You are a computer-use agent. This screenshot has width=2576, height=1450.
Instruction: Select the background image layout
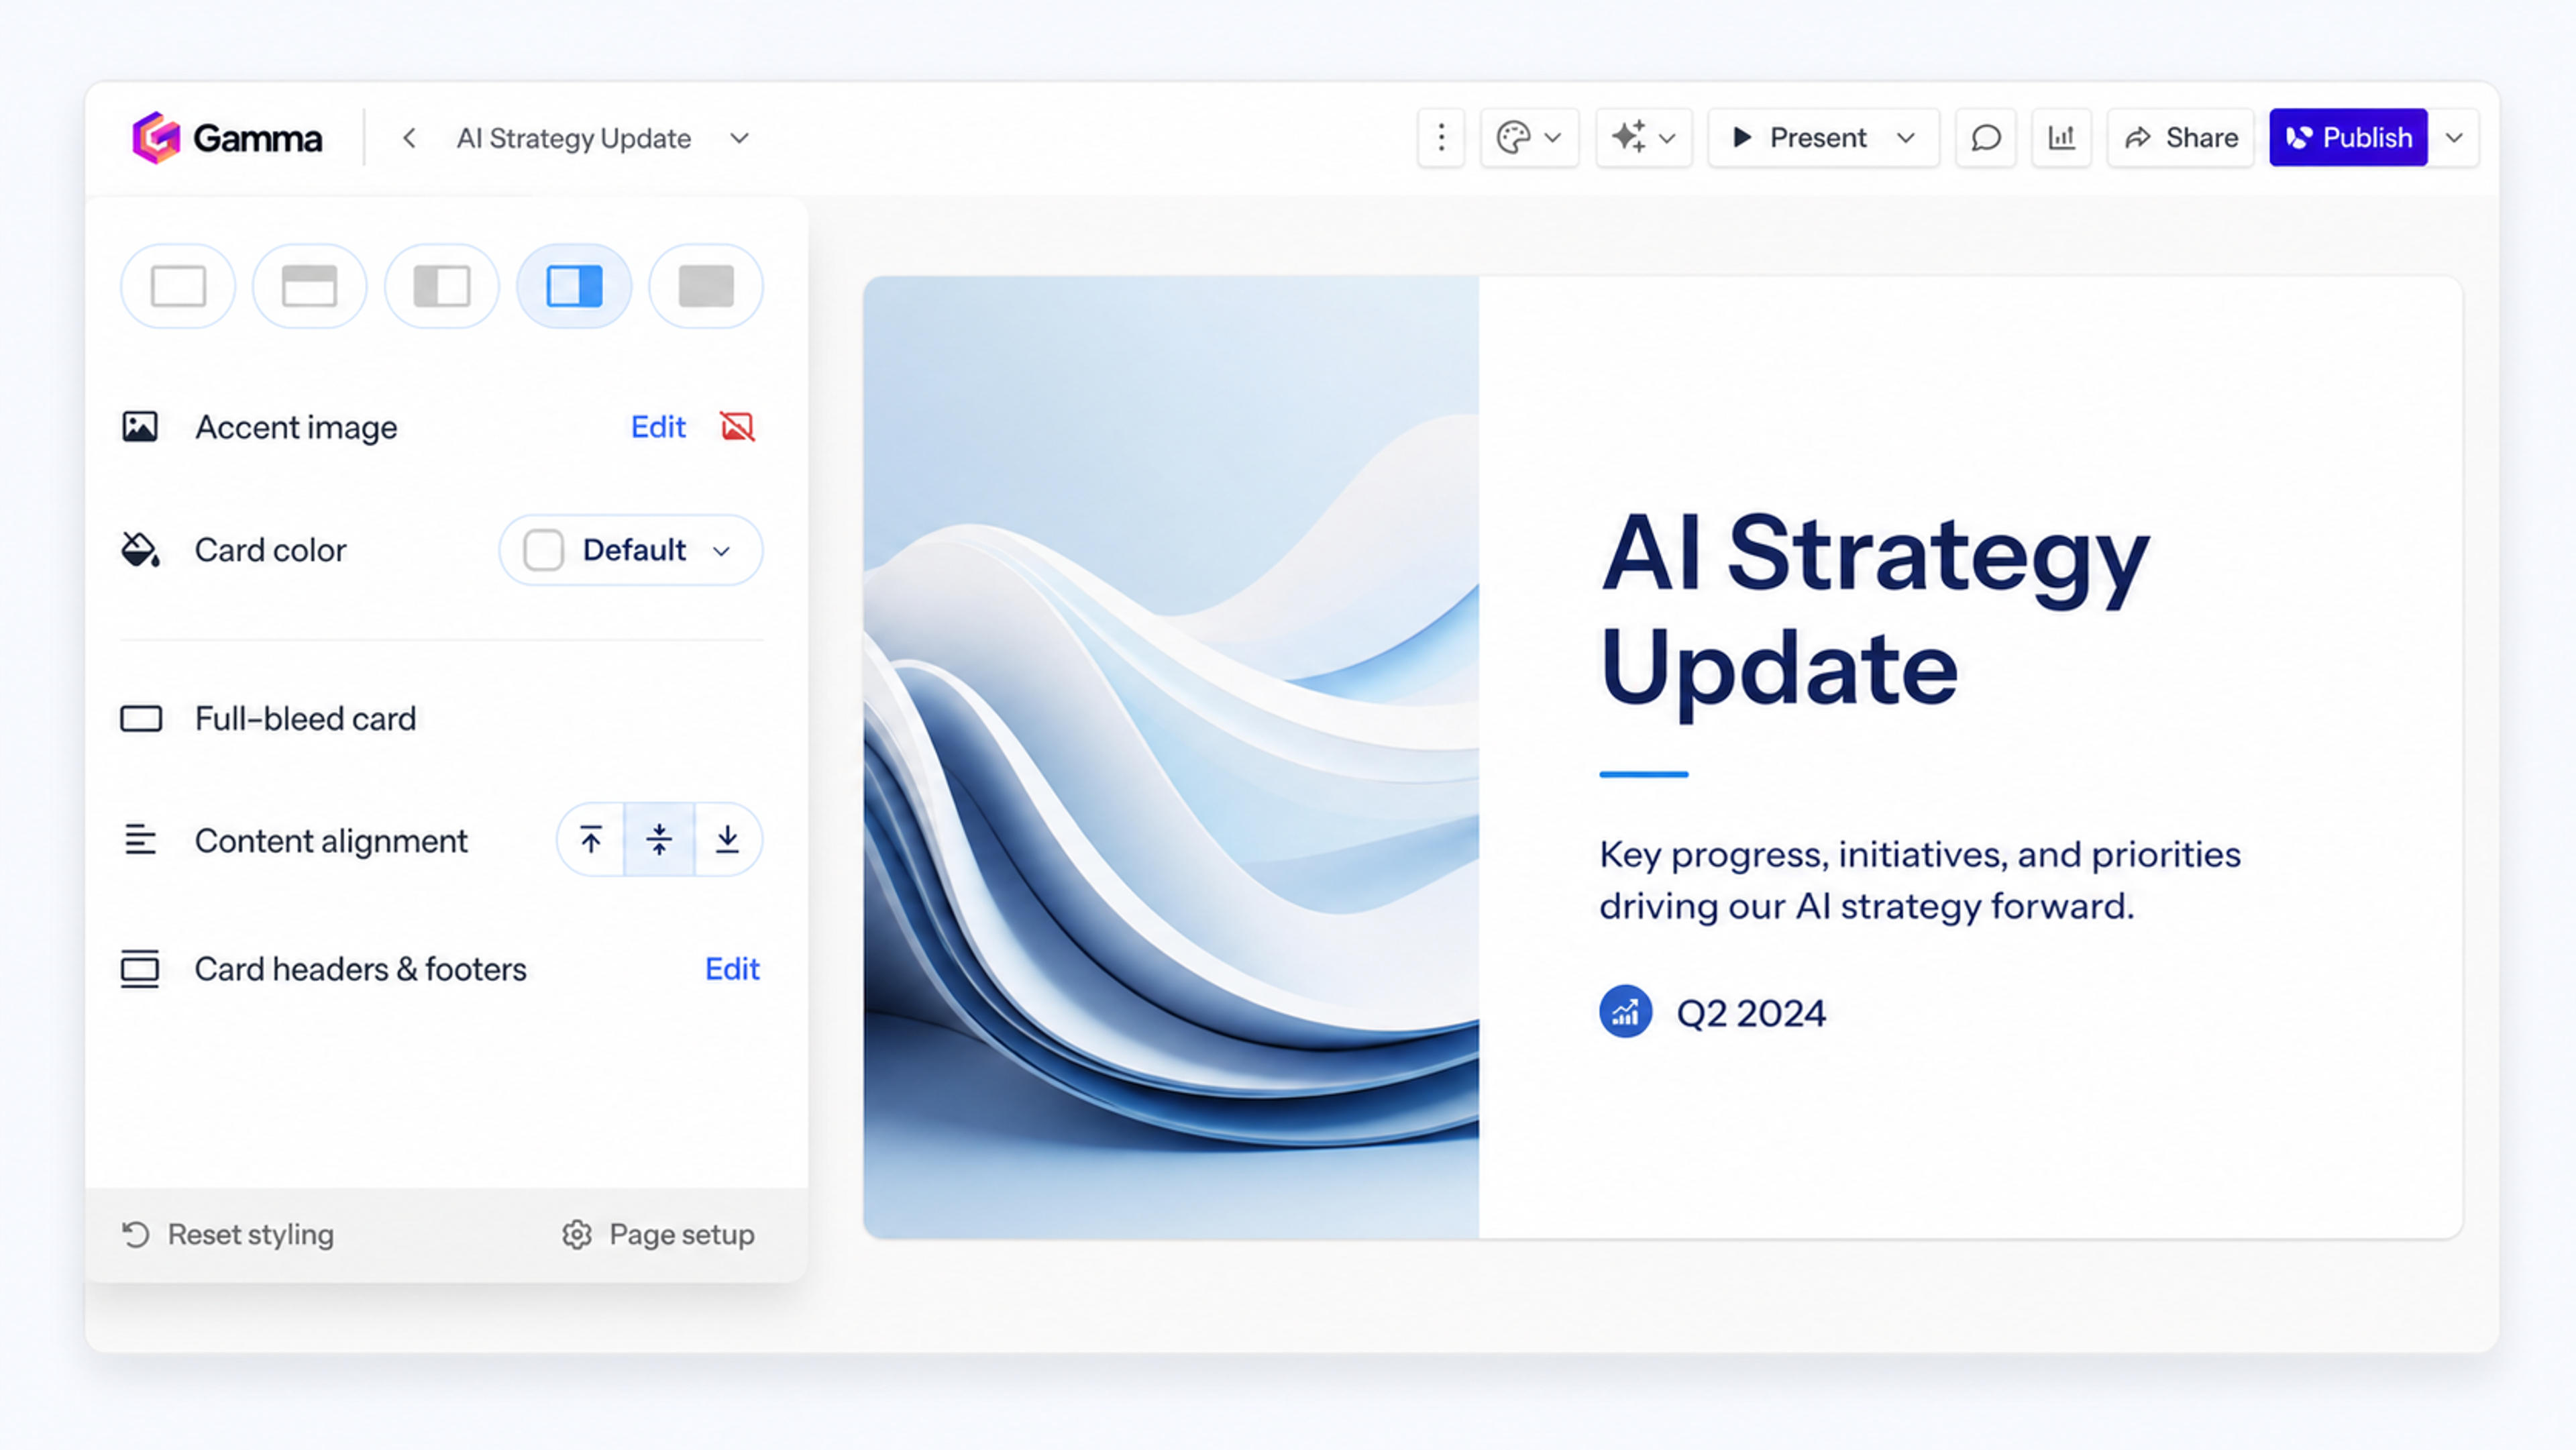pos(706,286)
